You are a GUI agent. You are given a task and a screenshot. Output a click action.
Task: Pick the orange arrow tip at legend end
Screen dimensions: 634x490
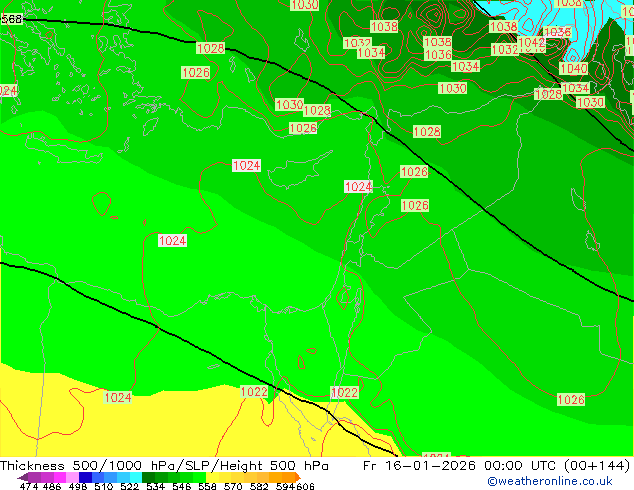pos(297,477)
